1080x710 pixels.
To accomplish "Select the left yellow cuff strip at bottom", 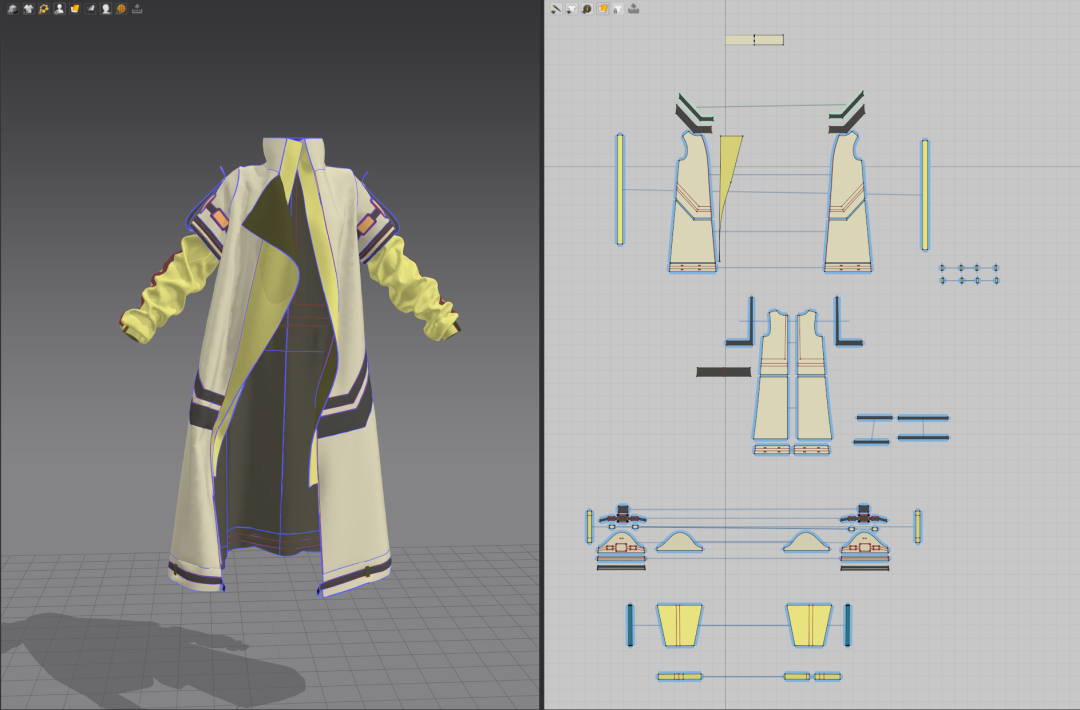I will (680, 677).
